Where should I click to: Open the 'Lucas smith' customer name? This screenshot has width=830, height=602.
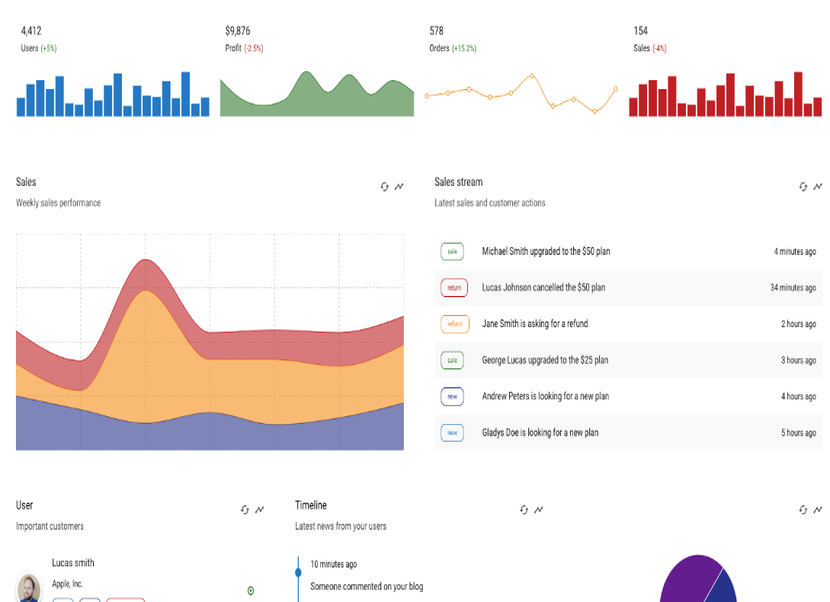click(x=73, y=563)
